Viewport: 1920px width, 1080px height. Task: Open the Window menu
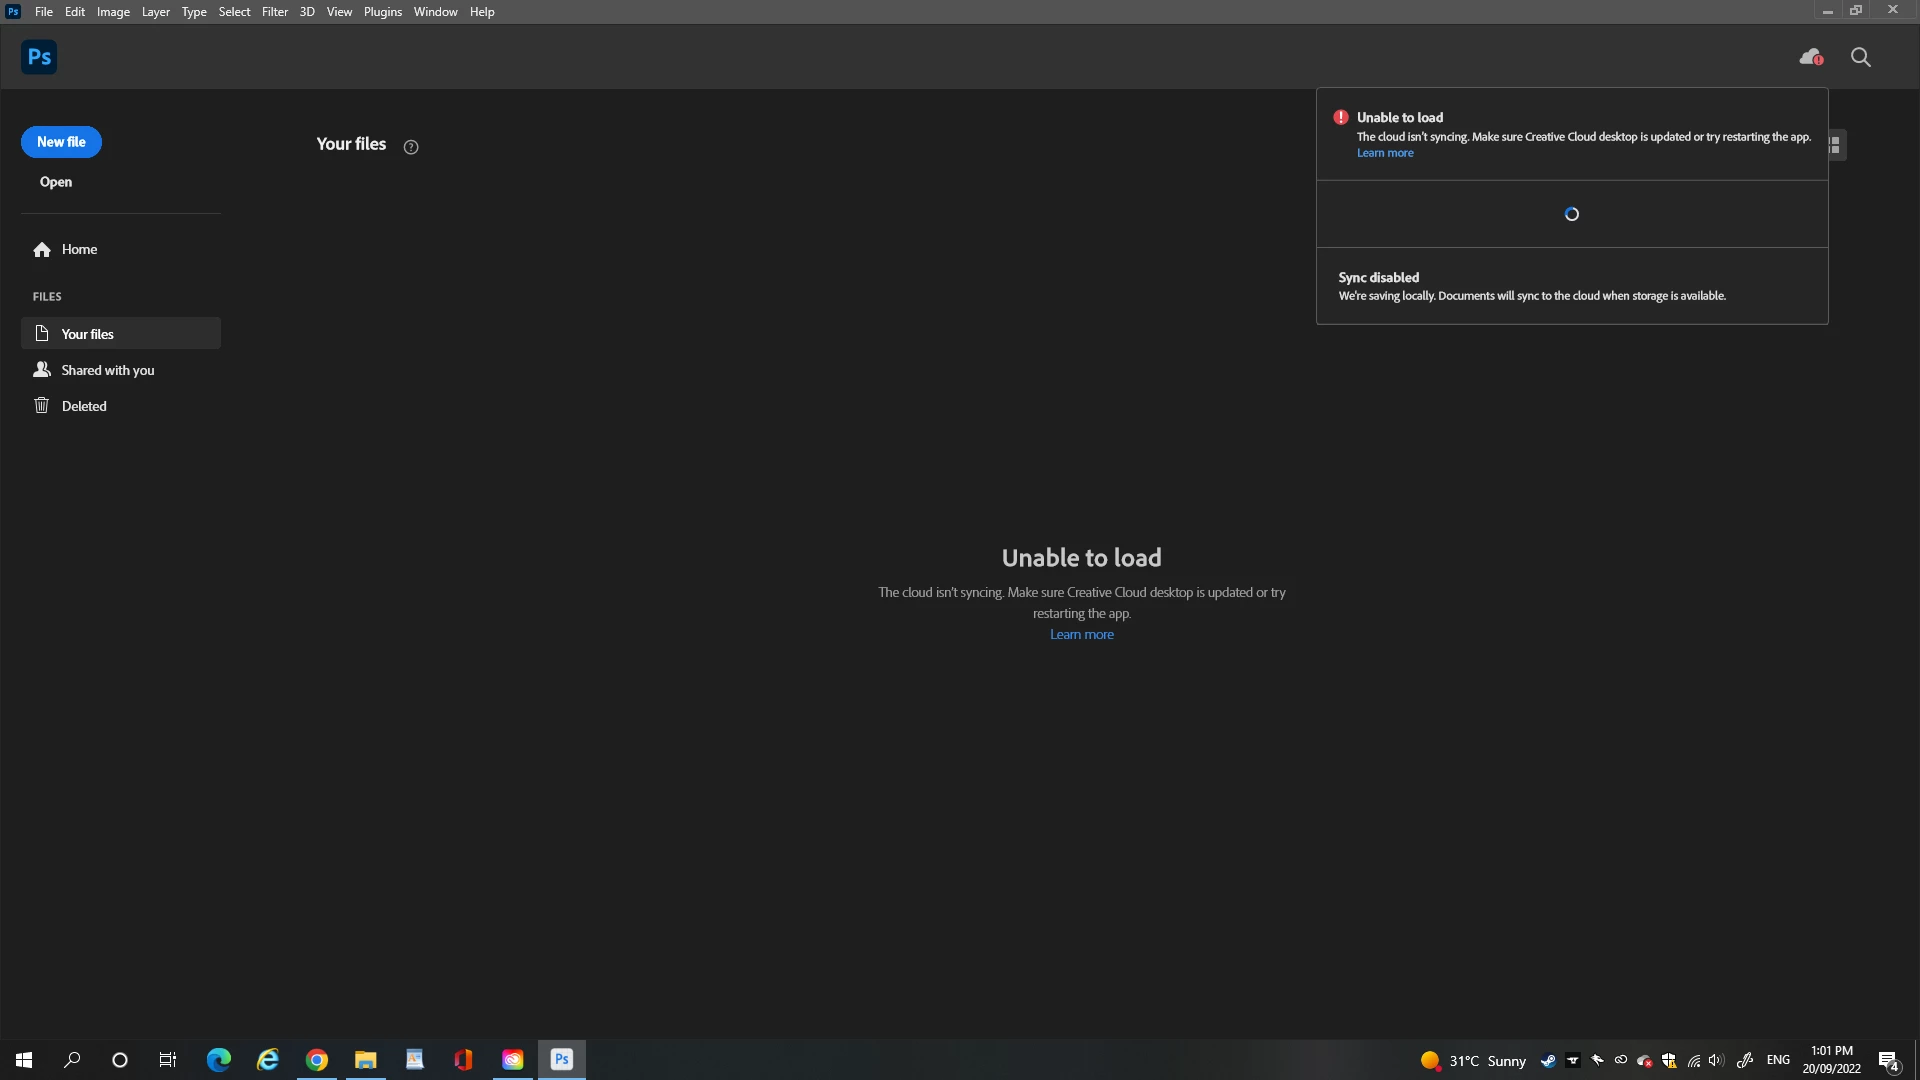tap(435, 12)
